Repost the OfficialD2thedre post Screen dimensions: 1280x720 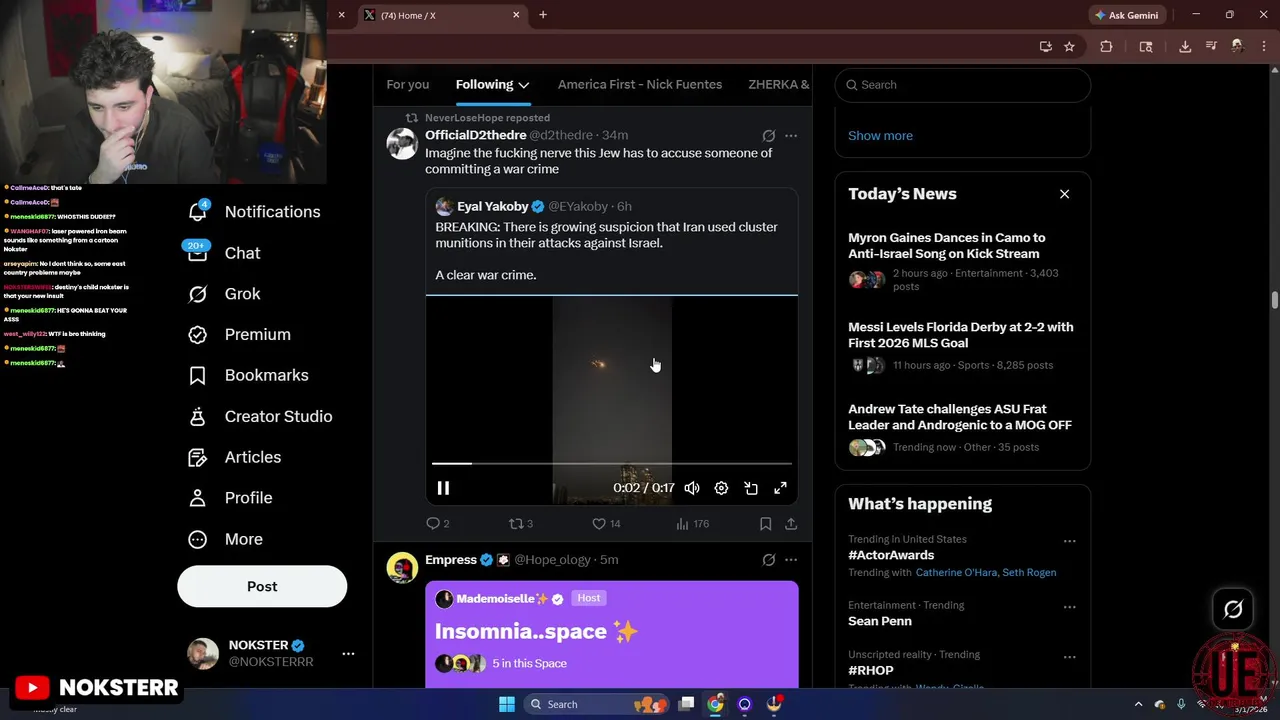521,524
